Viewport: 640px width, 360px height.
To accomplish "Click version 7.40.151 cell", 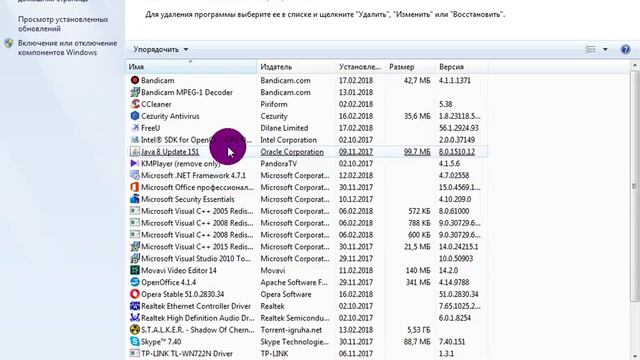I will pyautogui.click(x=452, y=342).
